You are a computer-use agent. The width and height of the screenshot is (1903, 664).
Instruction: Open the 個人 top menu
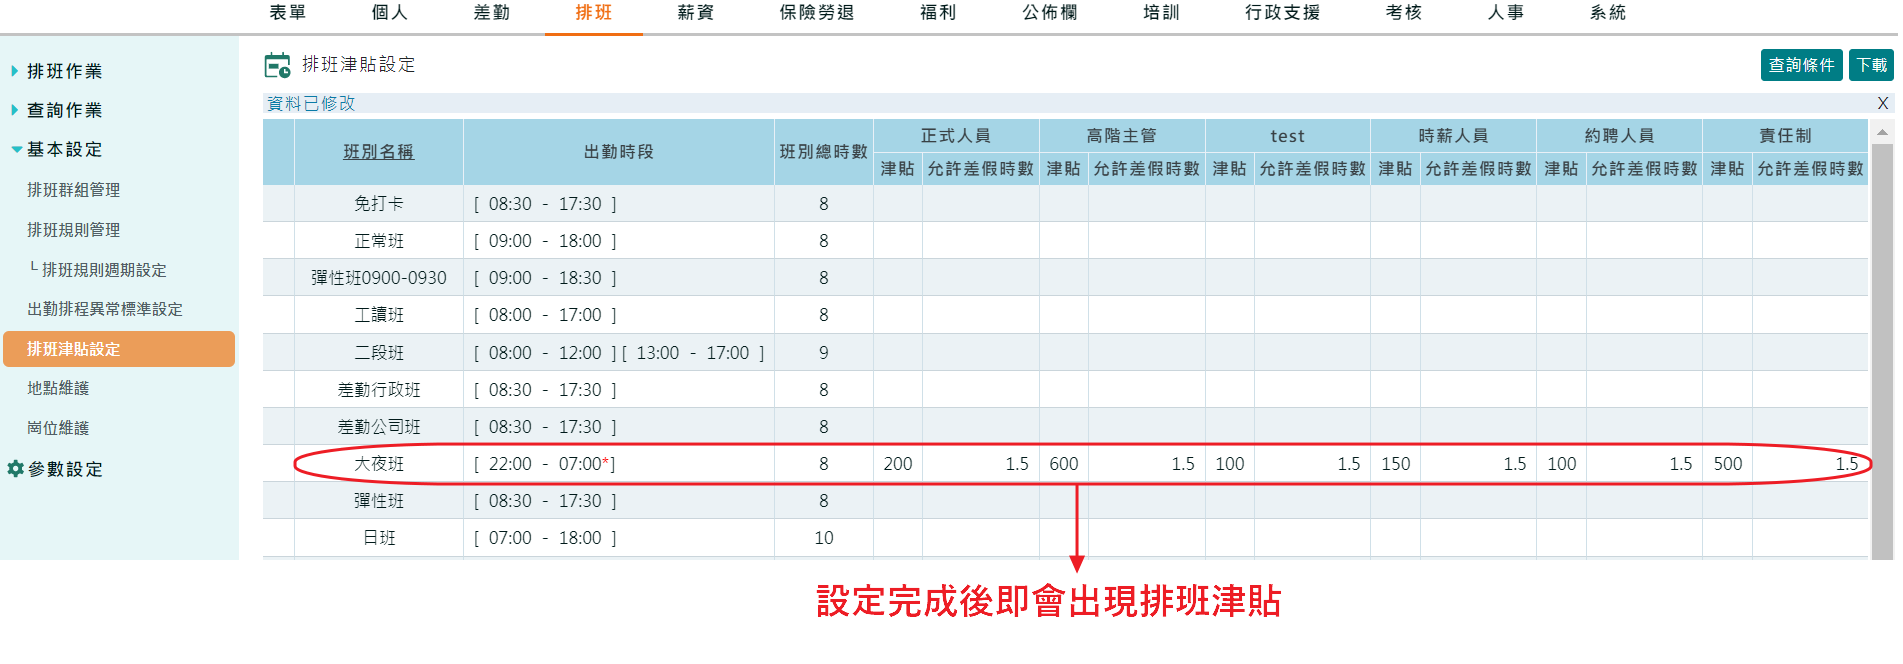(390, 13)
